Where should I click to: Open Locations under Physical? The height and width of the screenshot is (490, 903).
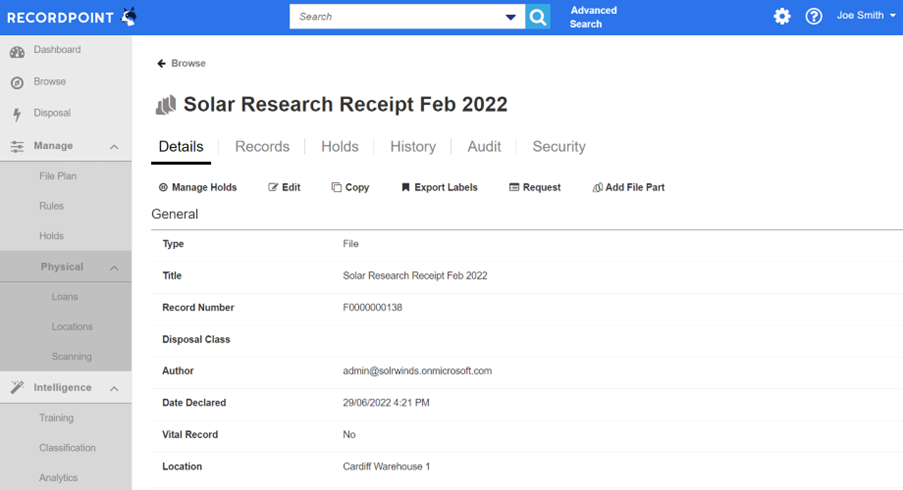[x=72, y=327]
